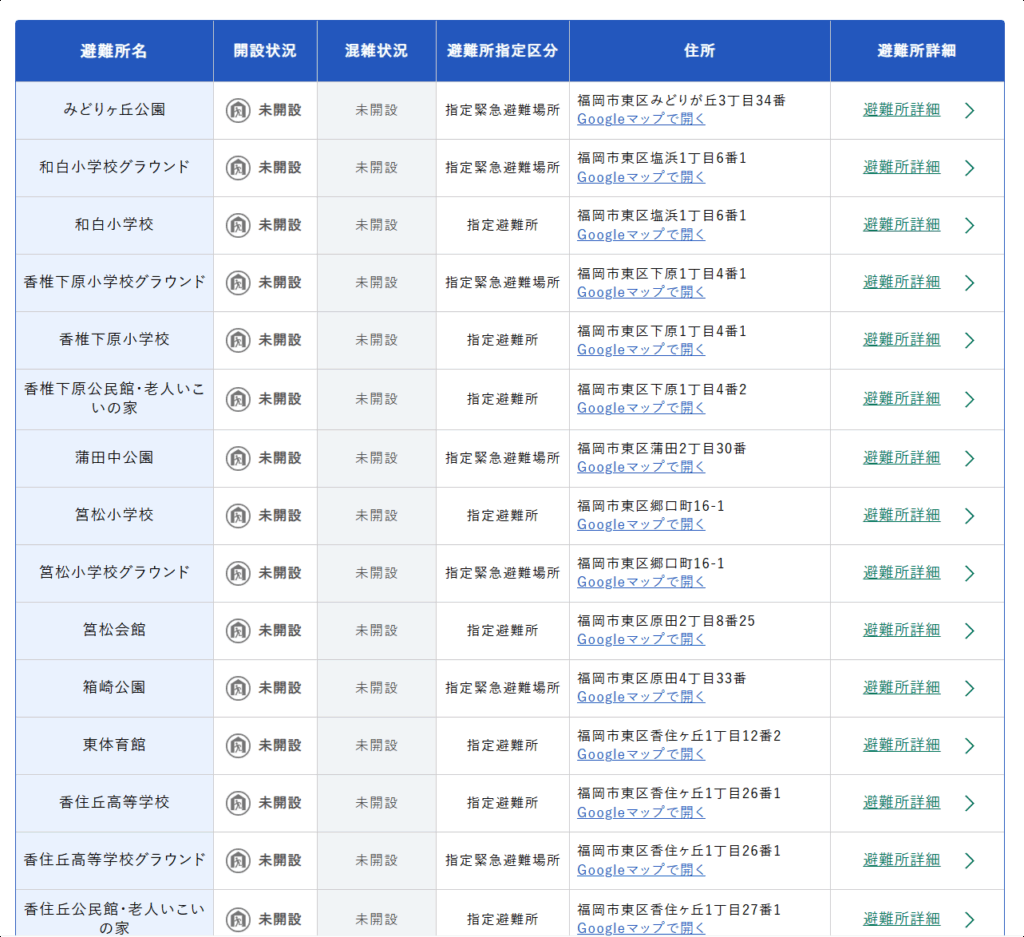Screen dimensions: 1024x937
Task: Click the shelter status icon for 蒲田中公園
Action: (x=238, y=458)
